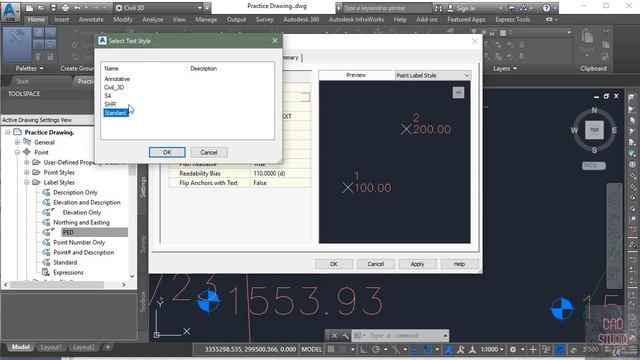The image size is (640, 360).
Task: Open the Help question mark icon
Action: pyautogui.click(x=546, y=8)
